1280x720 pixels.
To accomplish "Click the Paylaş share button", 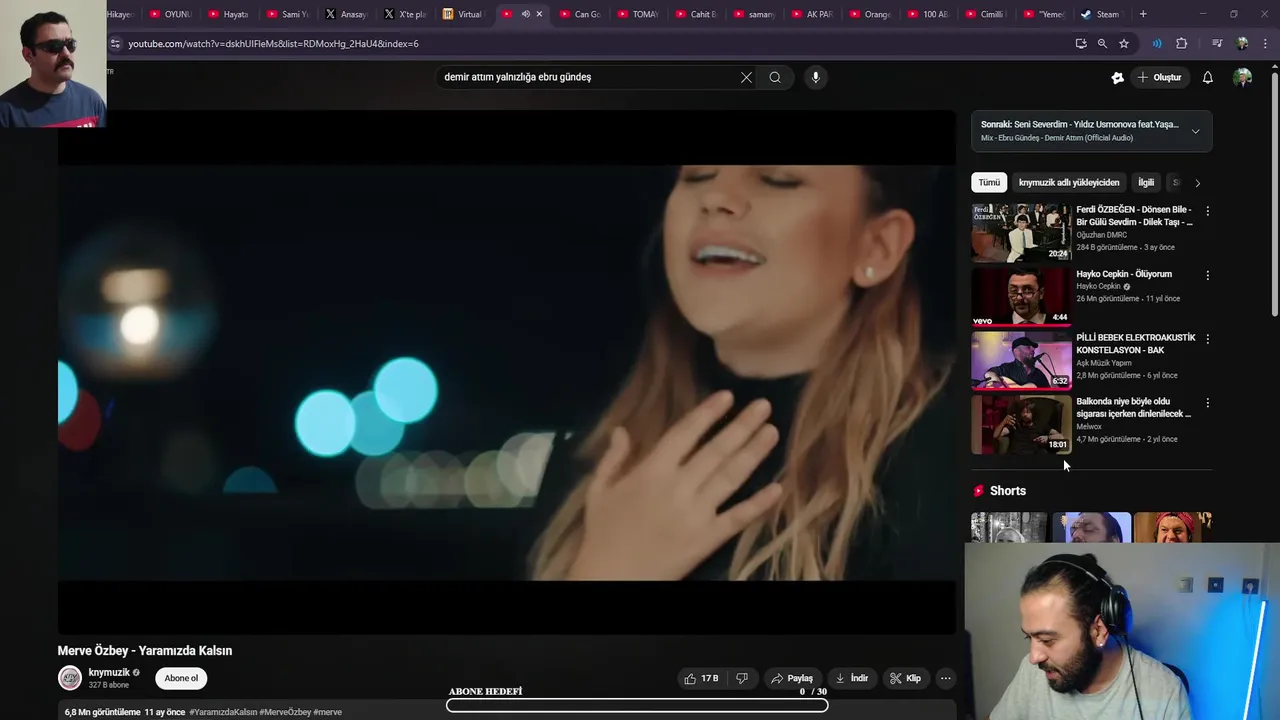I will point(791,678).
